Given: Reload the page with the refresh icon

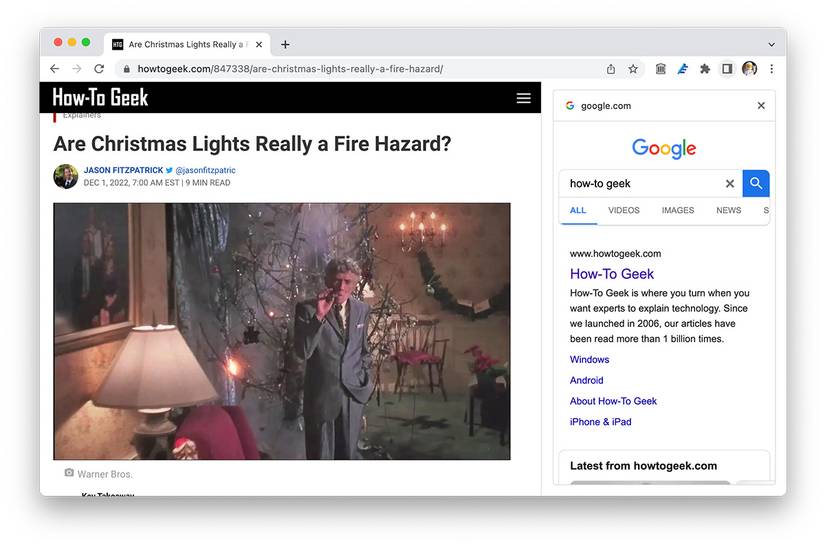Looking at the screenshot, I should (x=99, y=69).
